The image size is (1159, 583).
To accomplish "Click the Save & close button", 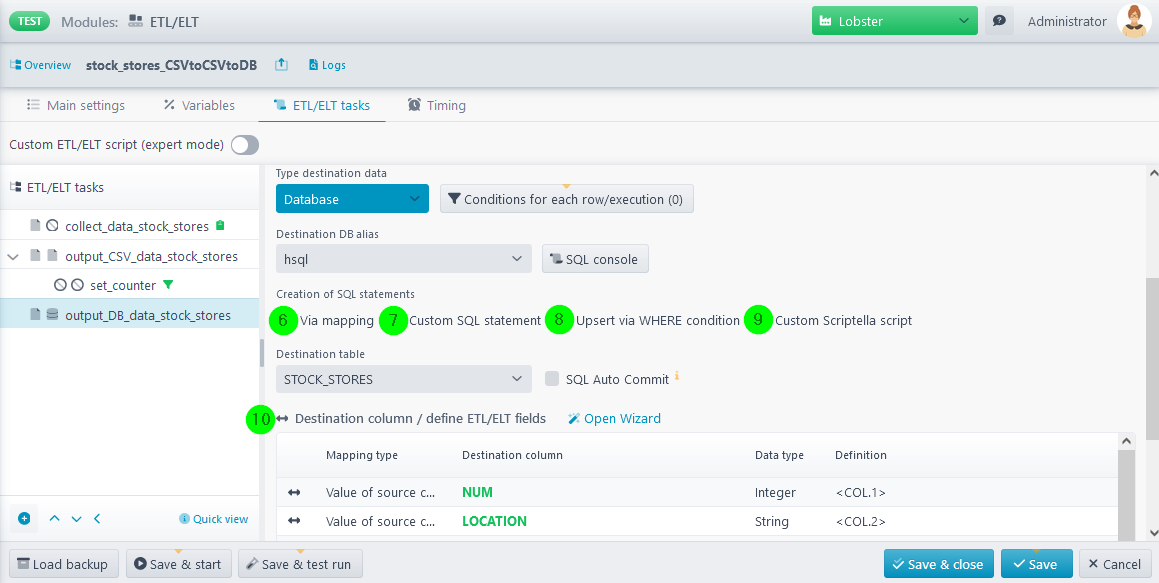I will click(938, 564).
